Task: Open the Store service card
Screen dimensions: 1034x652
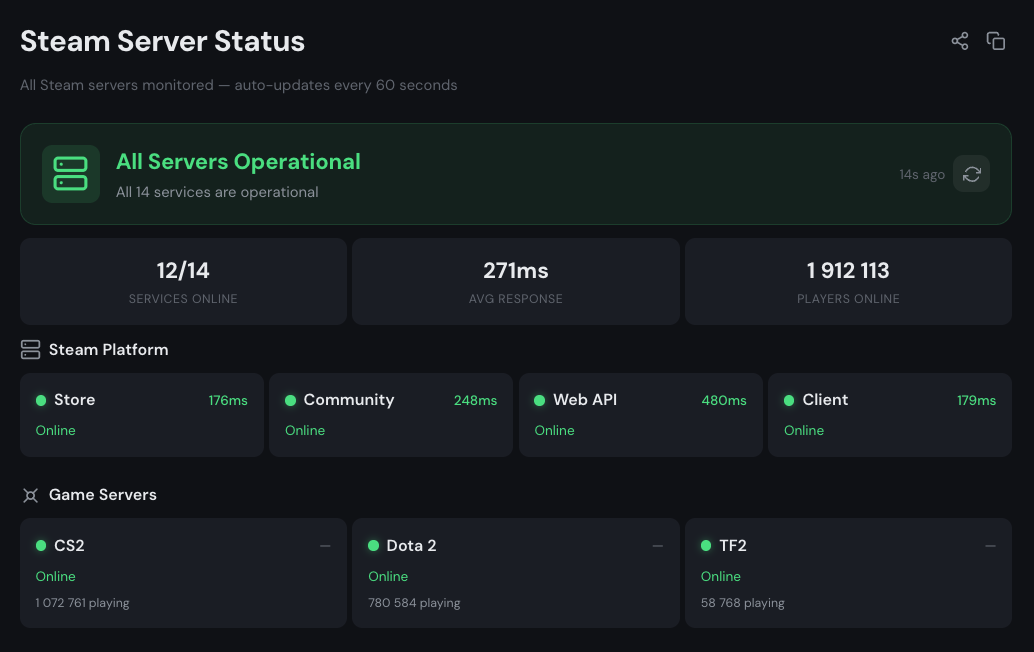Action: (142, 415)
